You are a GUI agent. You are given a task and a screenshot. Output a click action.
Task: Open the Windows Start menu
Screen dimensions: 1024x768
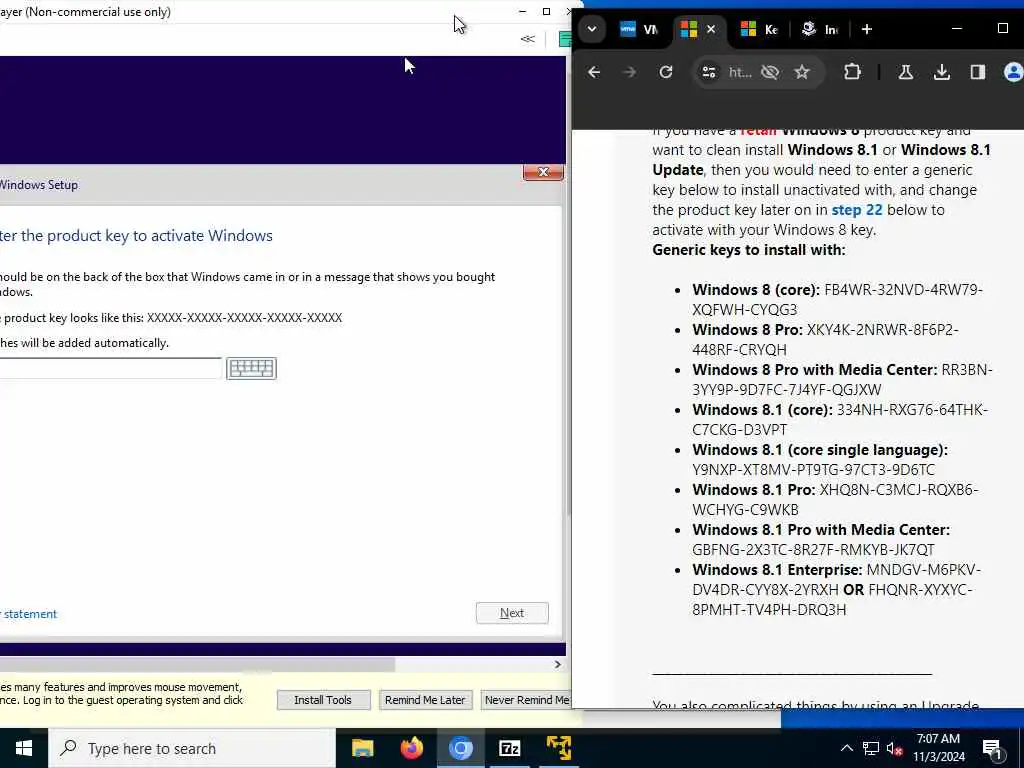[x=24, y=748]
